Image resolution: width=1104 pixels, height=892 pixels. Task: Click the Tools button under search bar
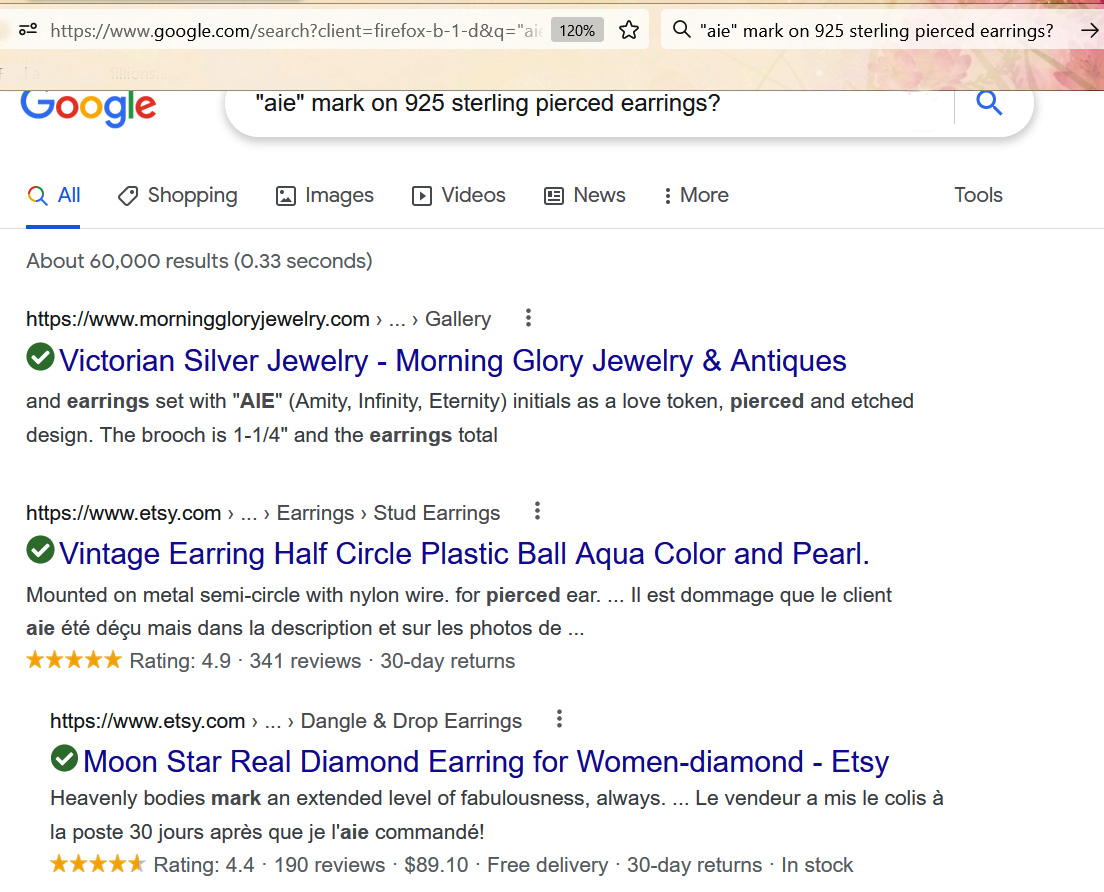977,195
